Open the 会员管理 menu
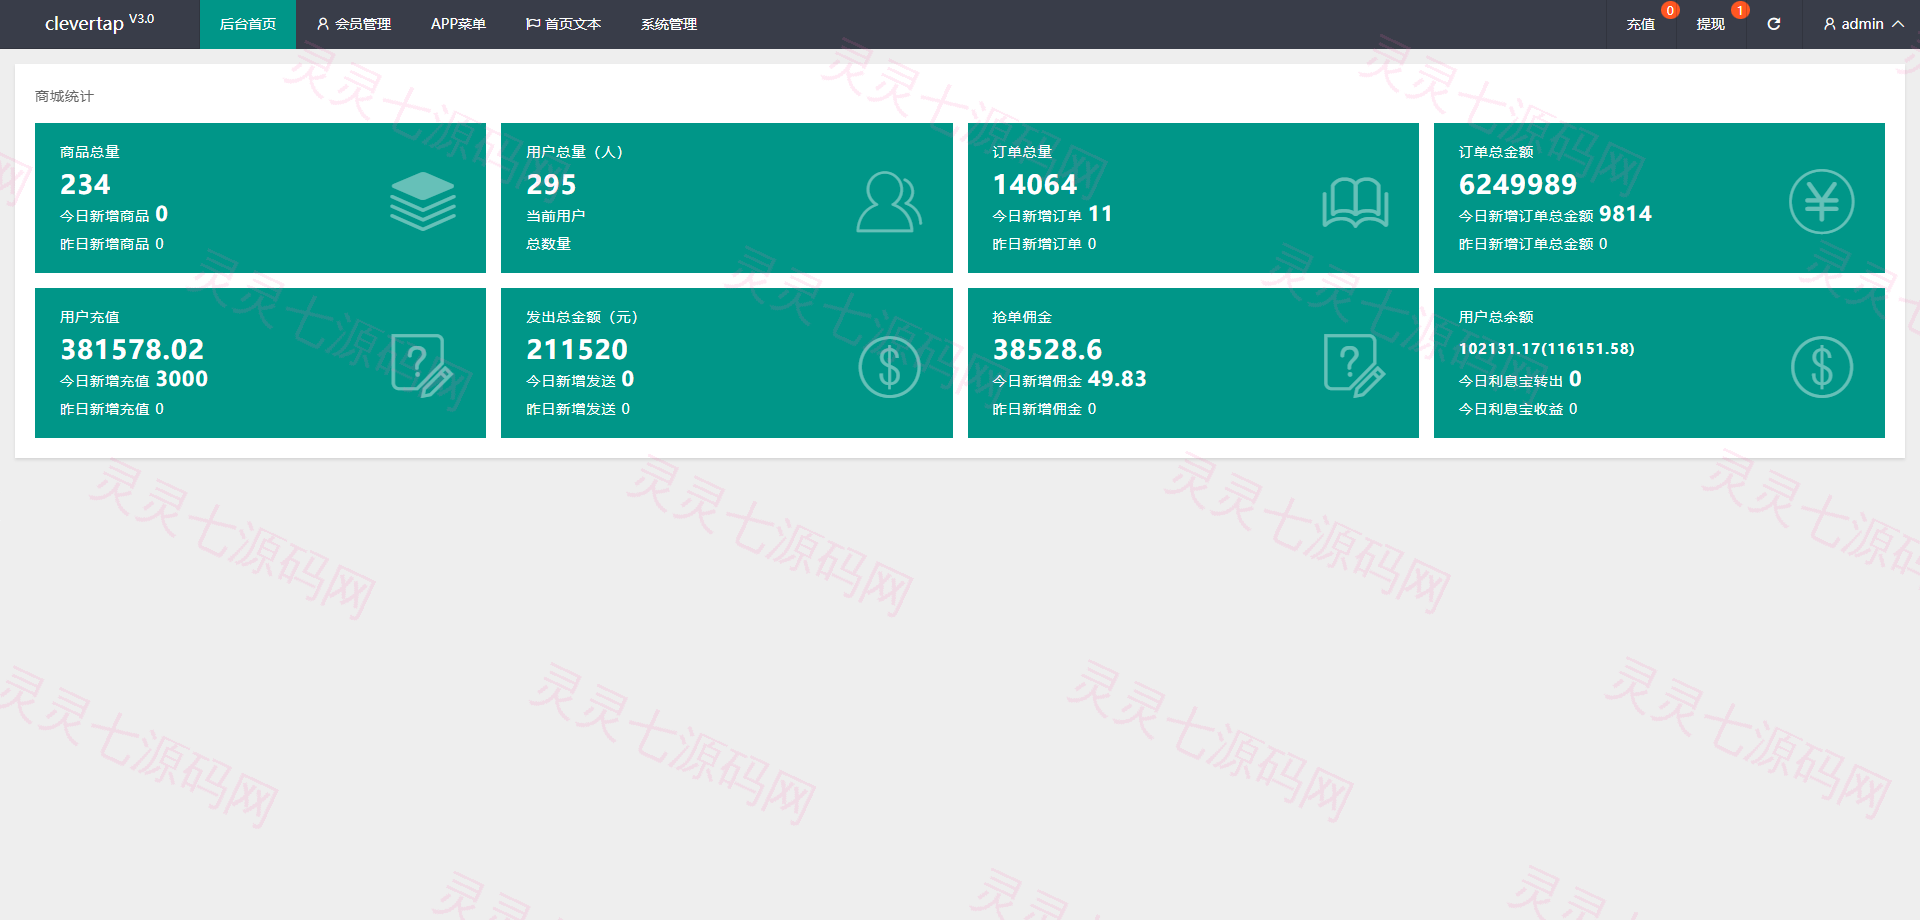Image resolution: width=1920 pixels, height=920 pixels. (x=354, y=24)
